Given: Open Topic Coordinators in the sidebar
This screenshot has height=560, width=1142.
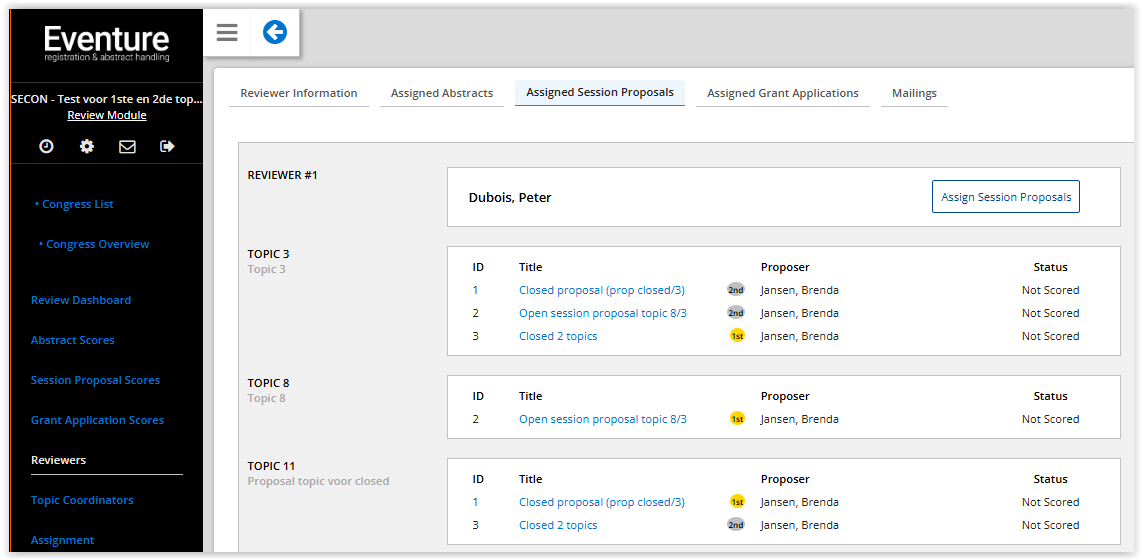Looking at the screenshot, I should pos(82,500).
